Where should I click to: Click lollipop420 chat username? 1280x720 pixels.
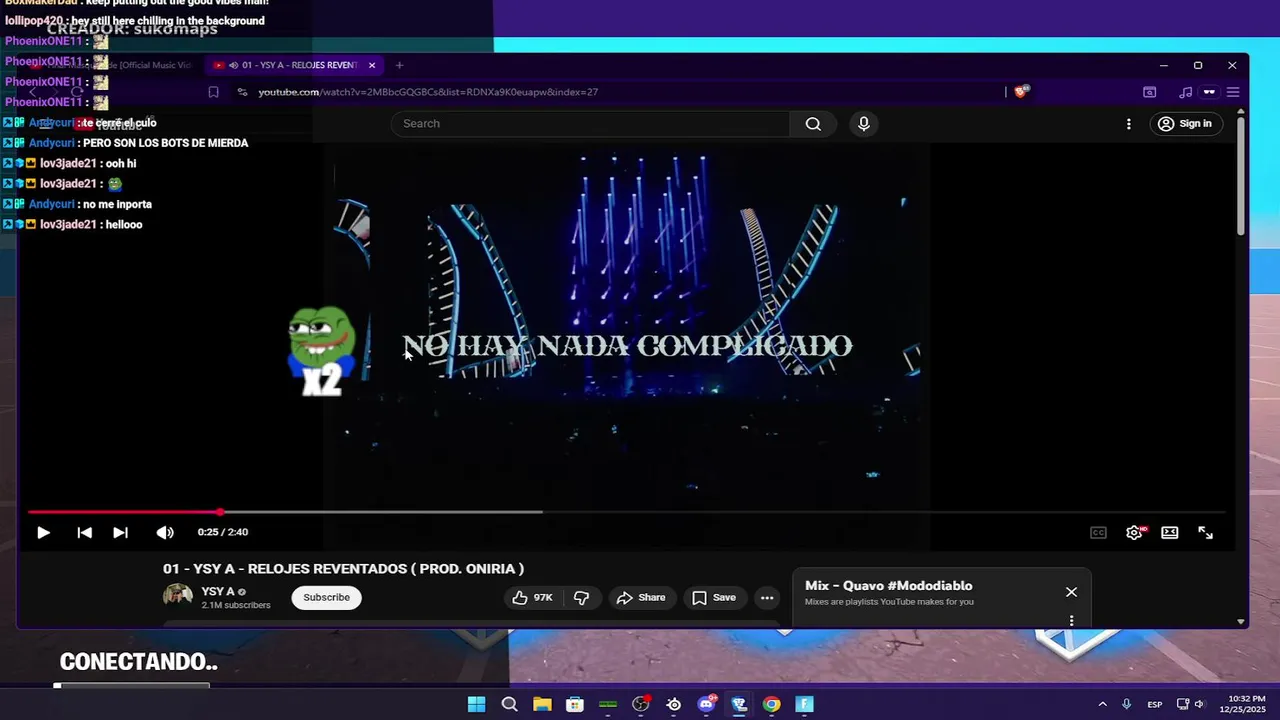[34, 20]
